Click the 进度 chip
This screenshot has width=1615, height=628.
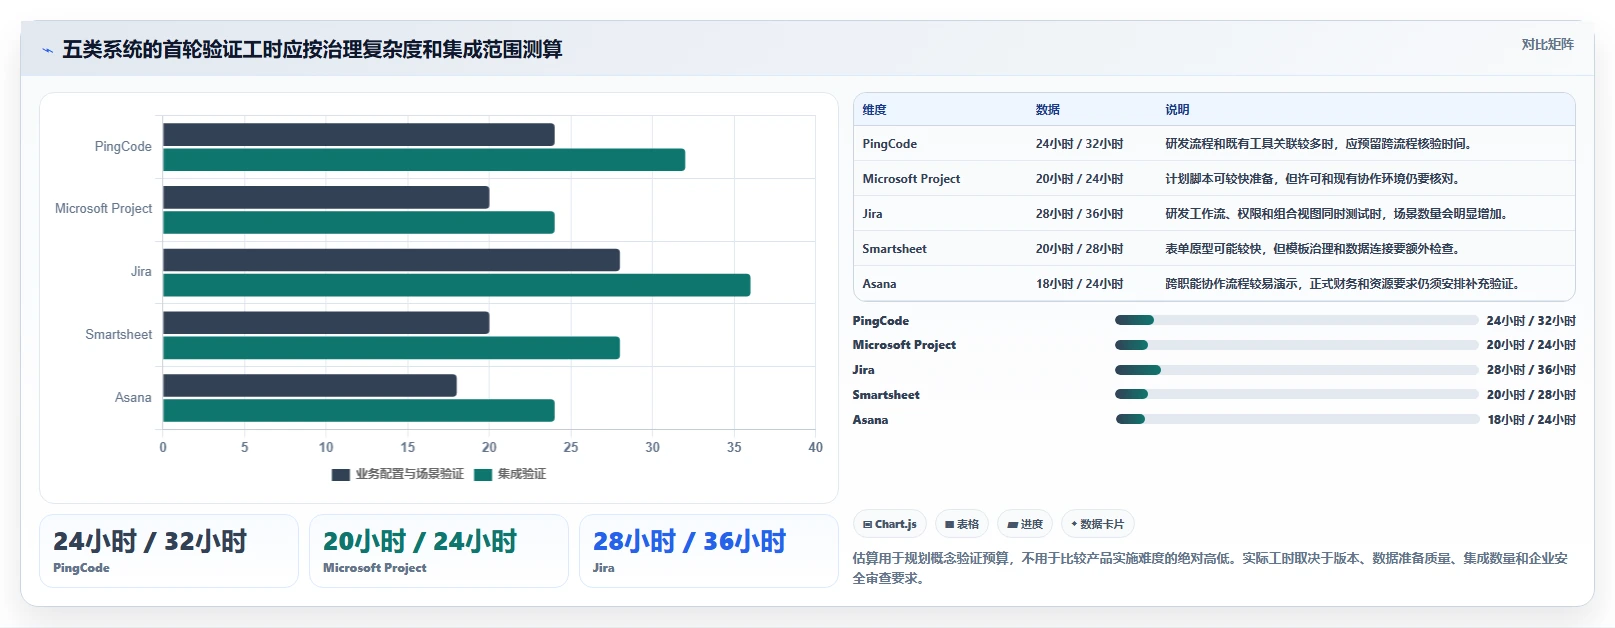click(x=1025, y=524)
